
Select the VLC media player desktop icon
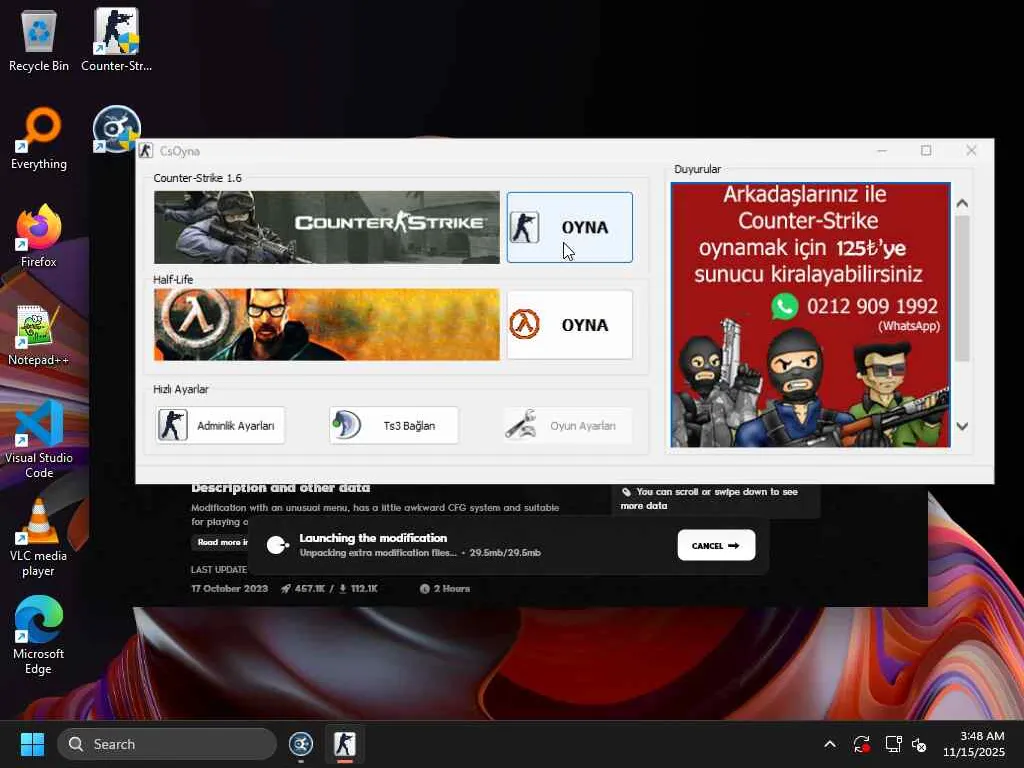[39, 538]
